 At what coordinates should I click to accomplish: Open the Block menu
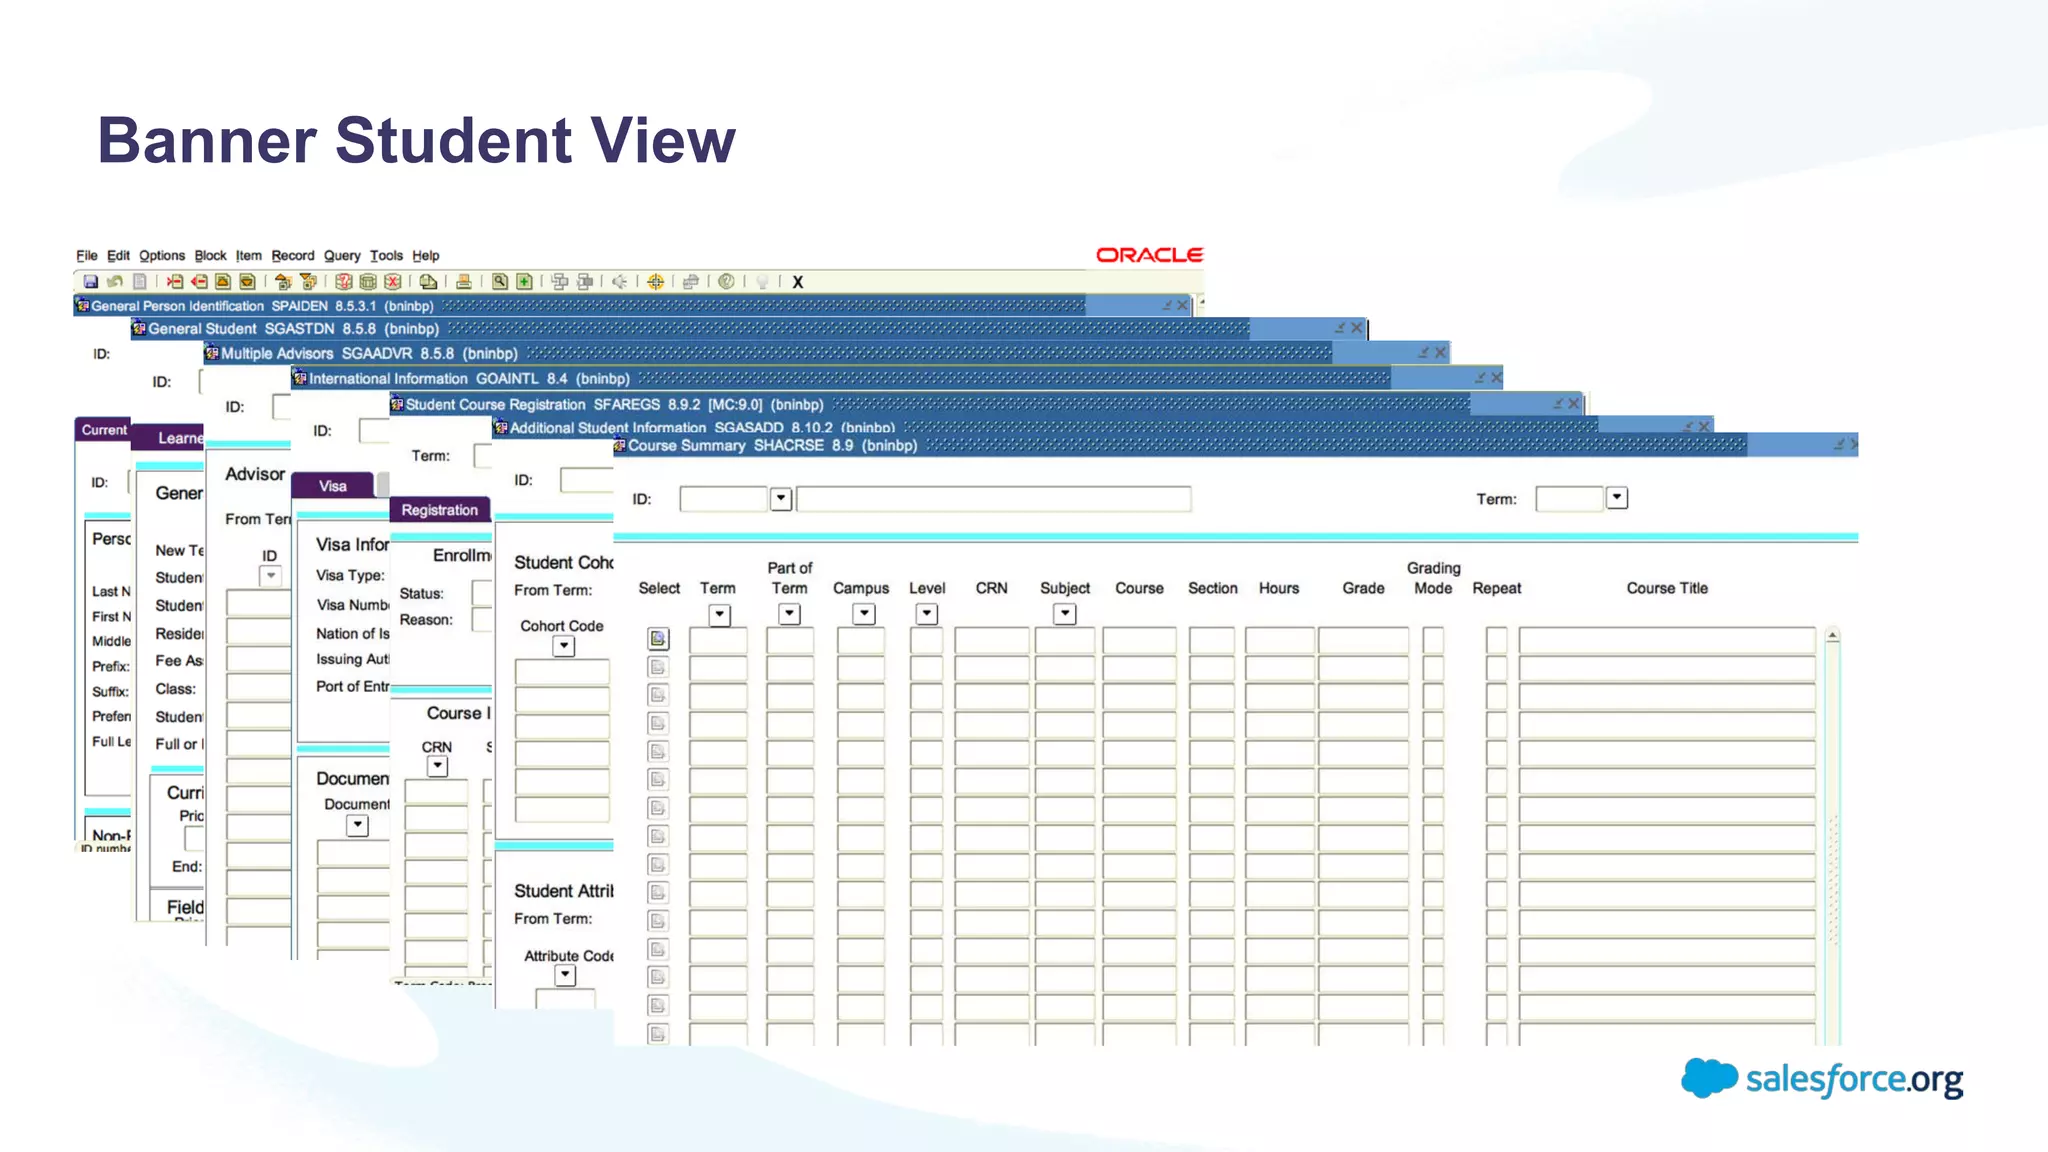210,256
